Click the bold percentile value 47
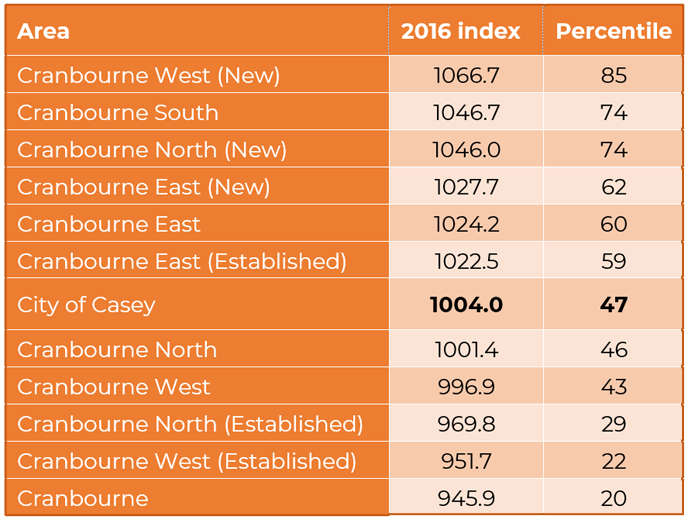The image size is (692, 523). (x=613, y=305)
